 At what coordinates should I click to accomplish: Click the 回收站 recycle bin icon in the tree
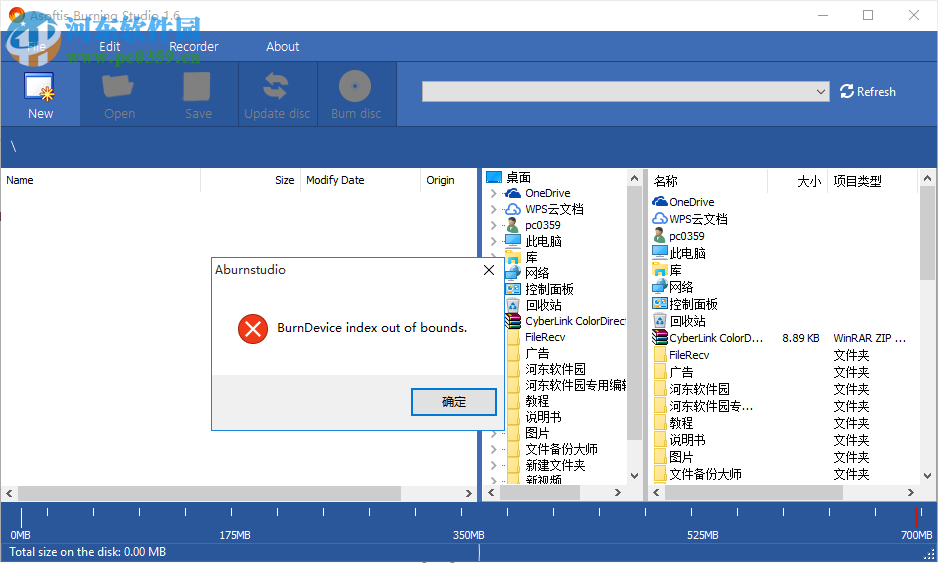point(513,305)
